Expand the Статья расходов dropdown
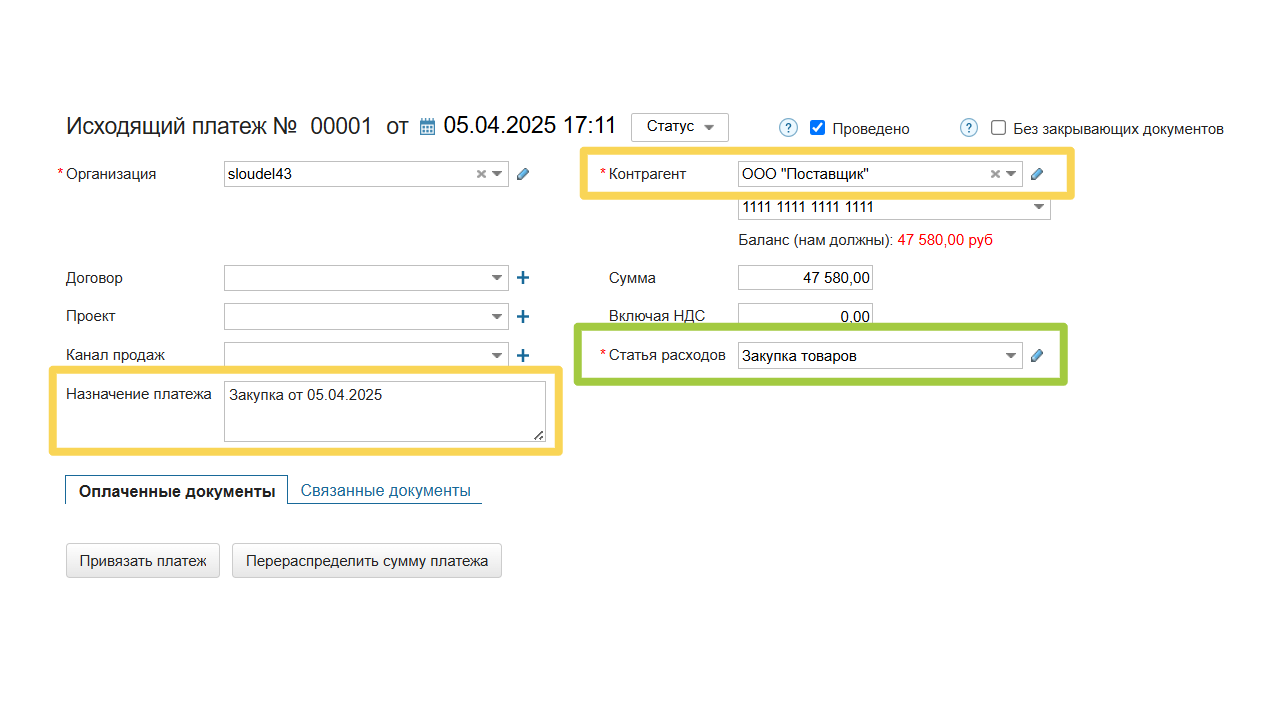 1011,356
